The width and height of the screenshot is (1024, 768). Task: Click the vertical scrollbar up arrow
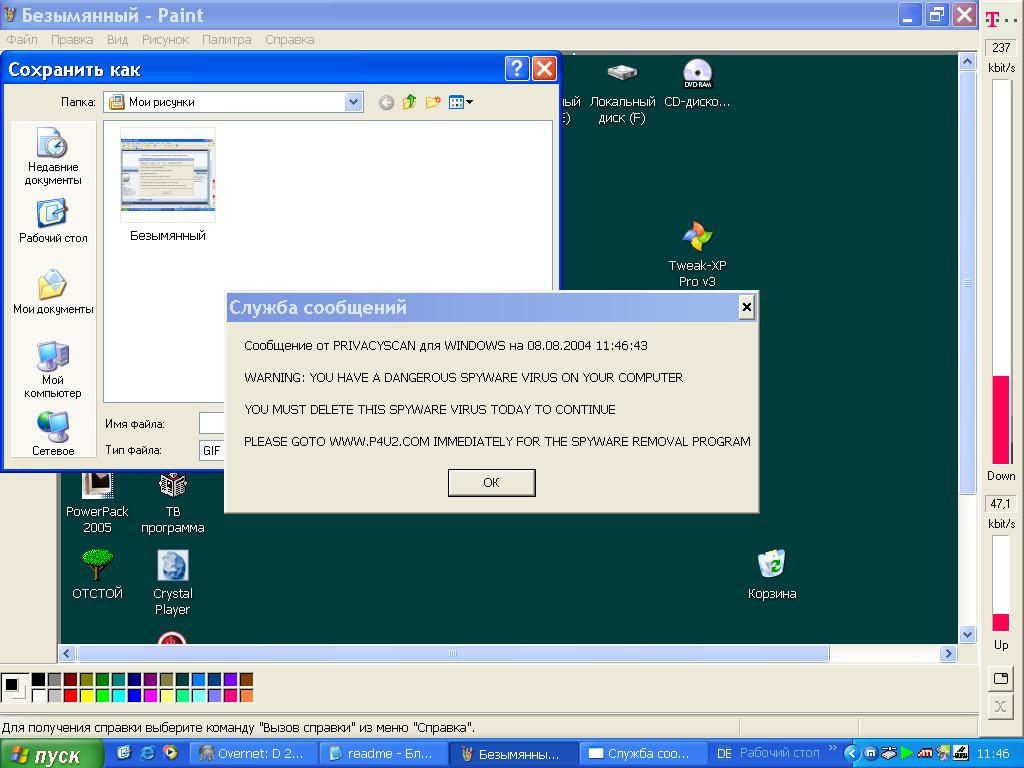click(x=967, y=62)
